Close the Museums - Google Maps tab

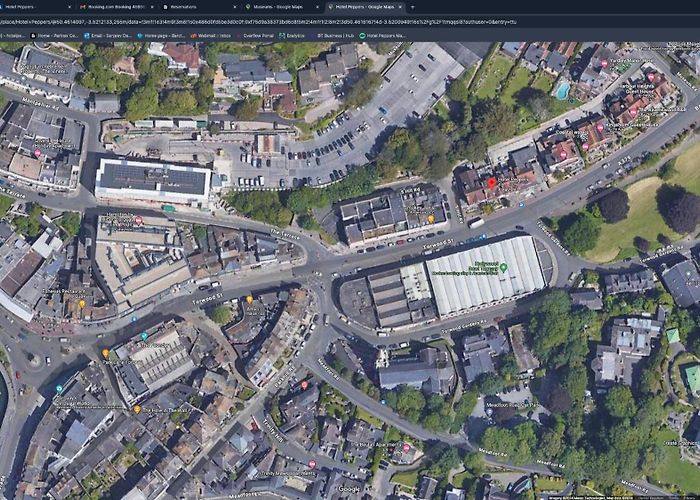(x=317, y=7)
